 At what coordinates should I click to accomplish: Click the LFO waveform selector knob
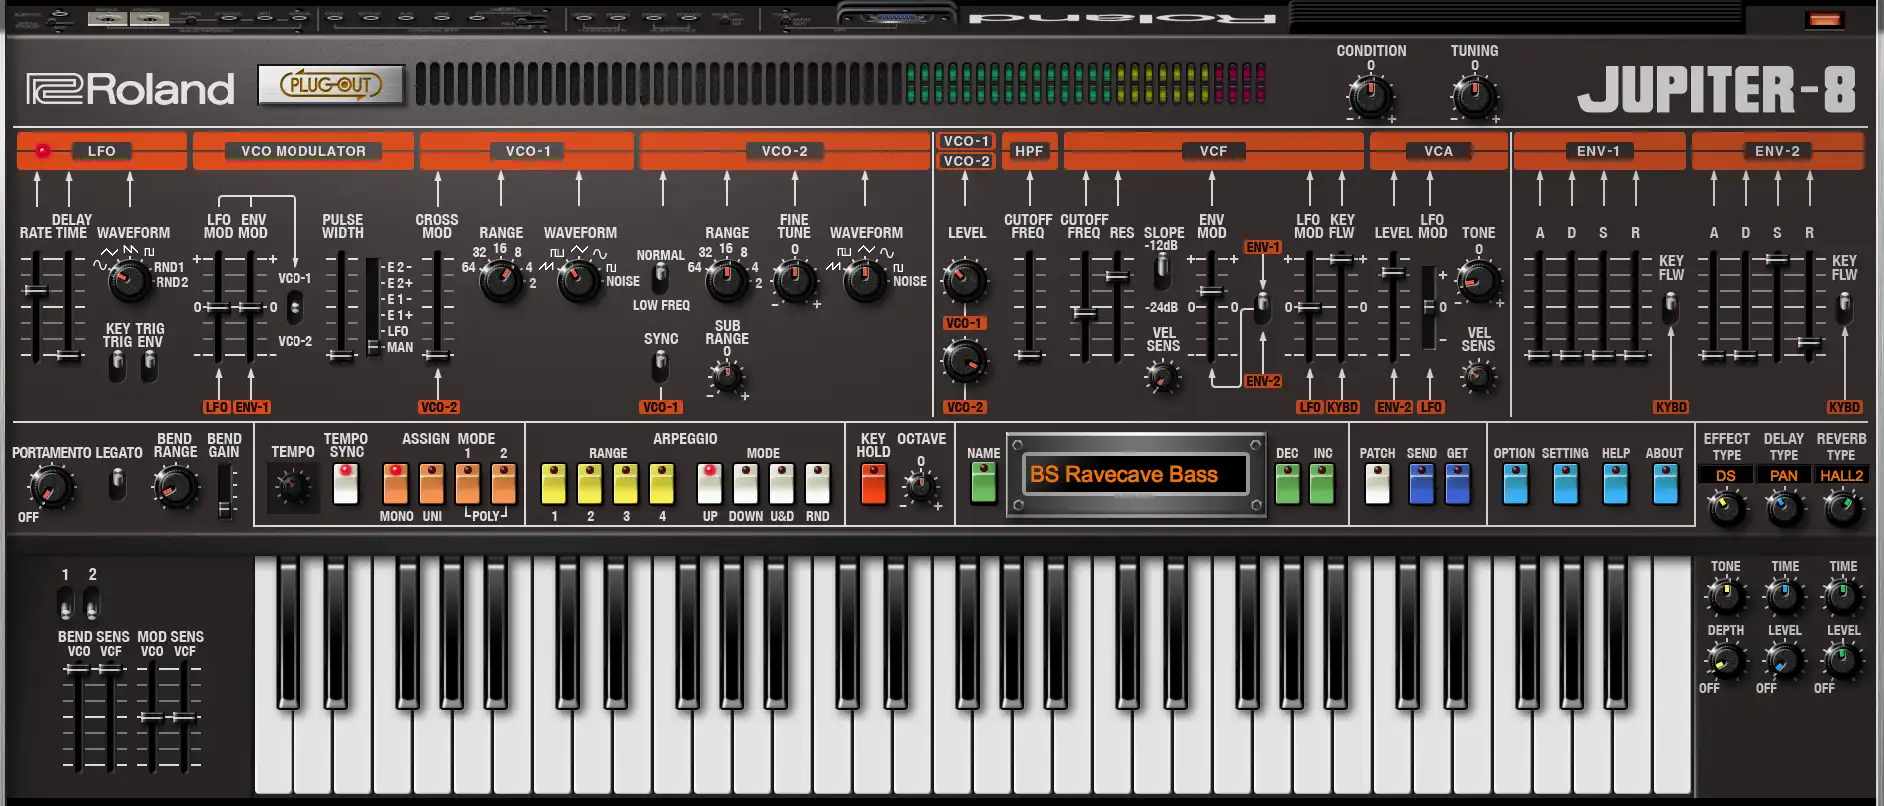(129, 281)
